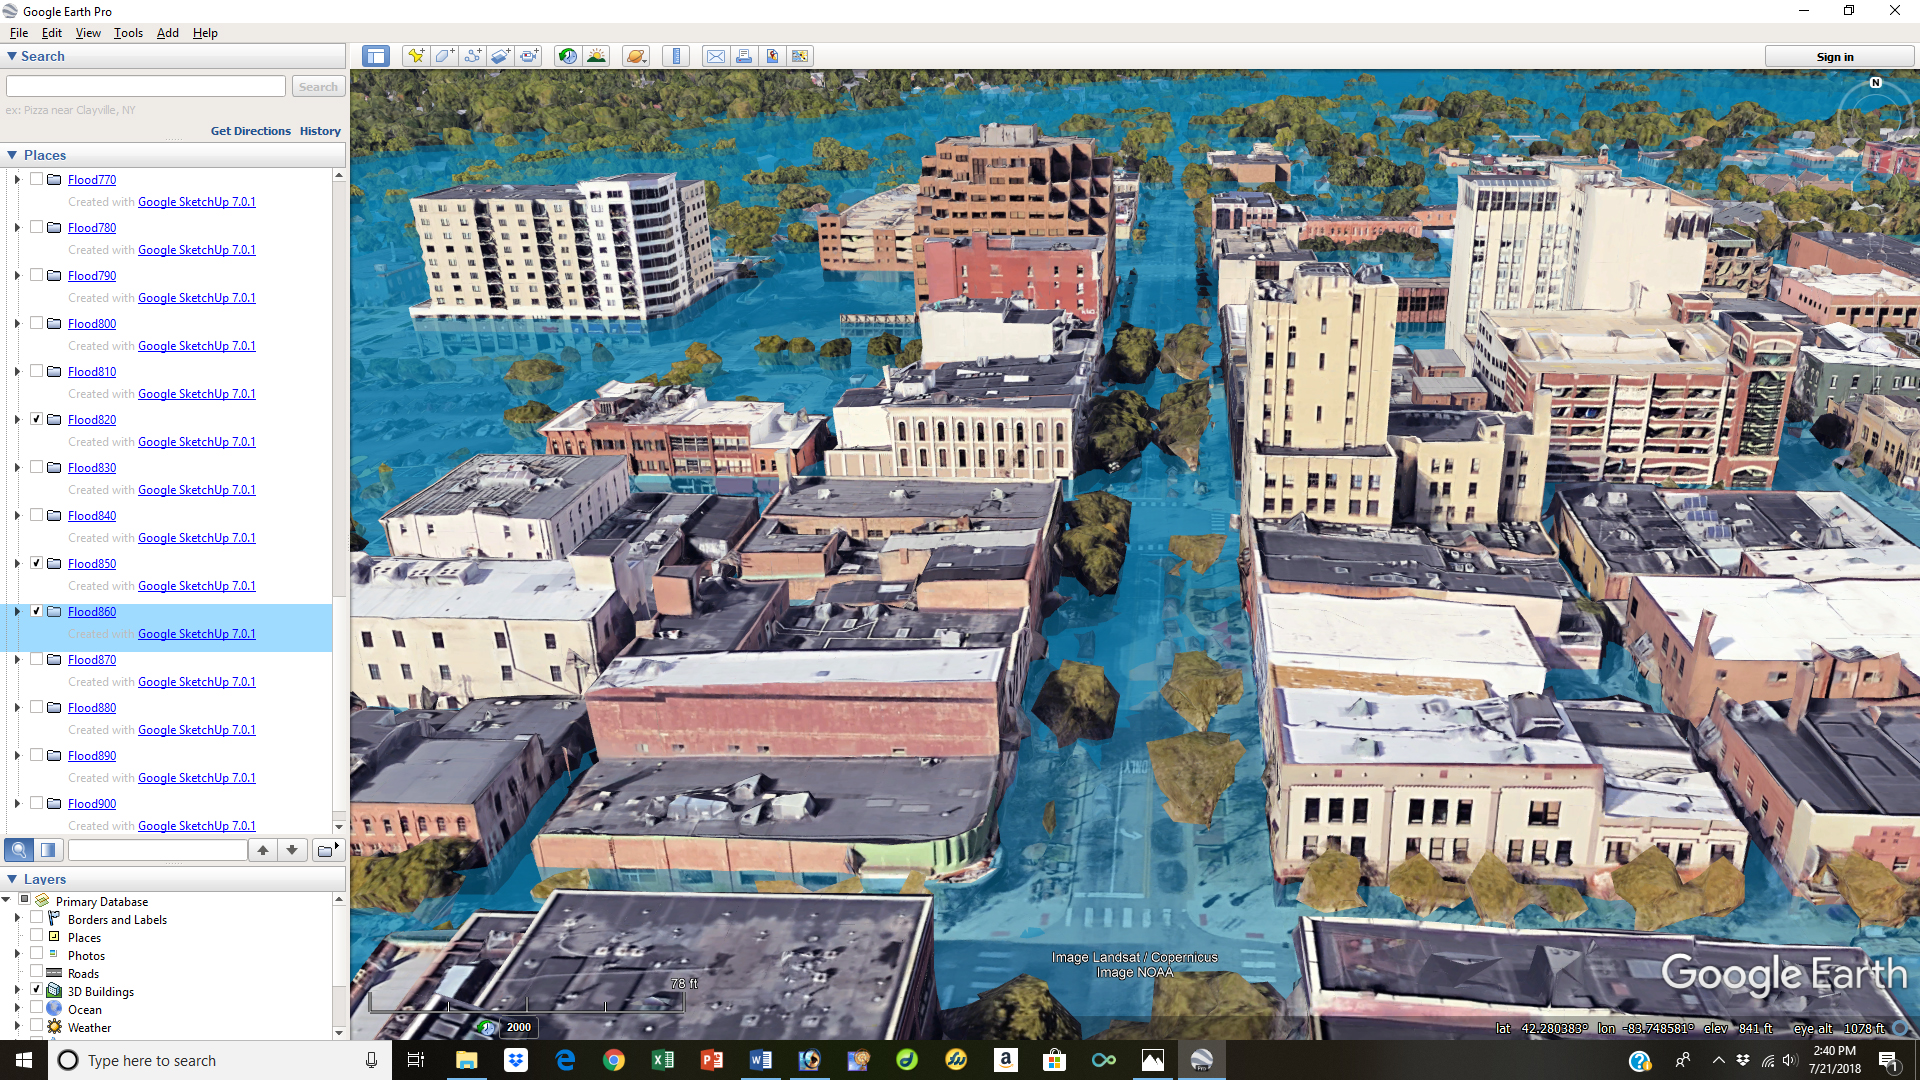1920x1080 pixels.
Task: Click the Places filter text field
Action: point(157,850)
